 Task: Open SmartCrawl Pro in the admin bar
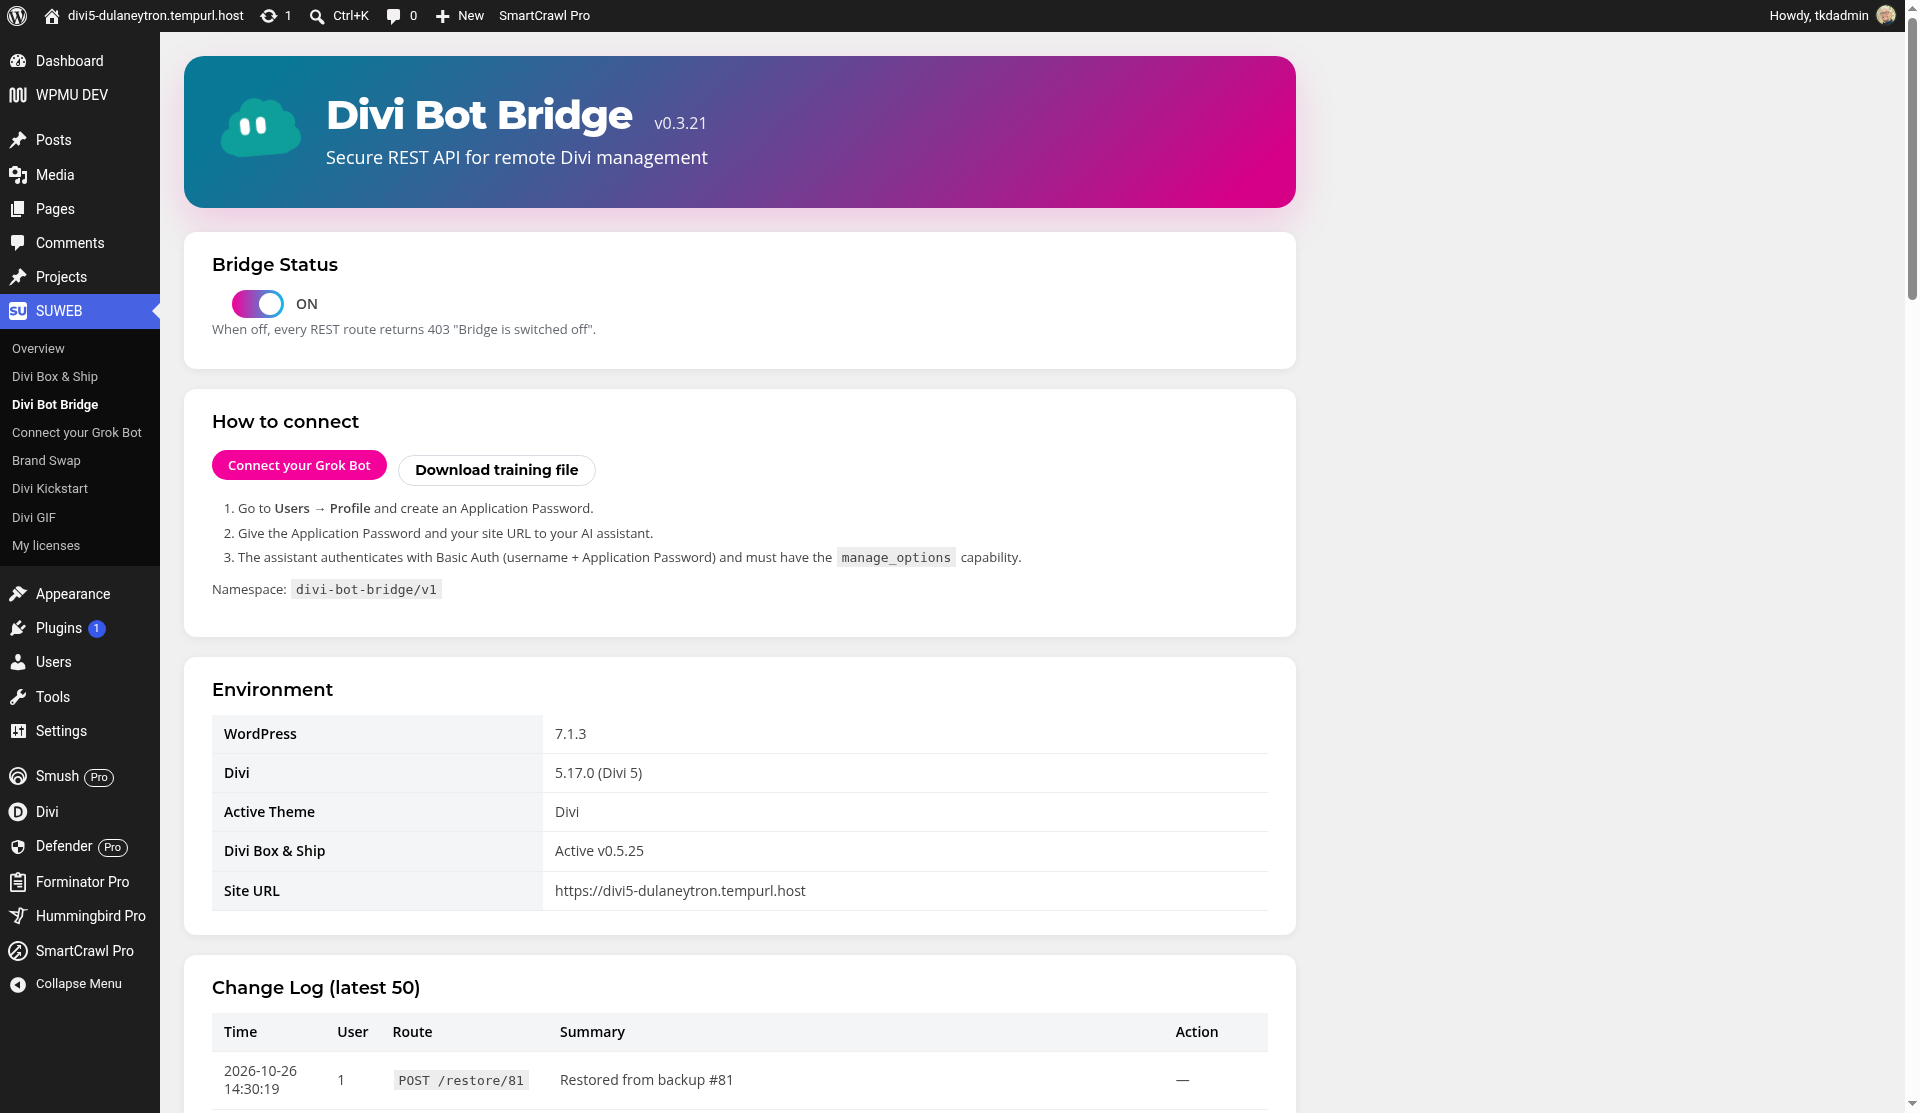[544, 16]
